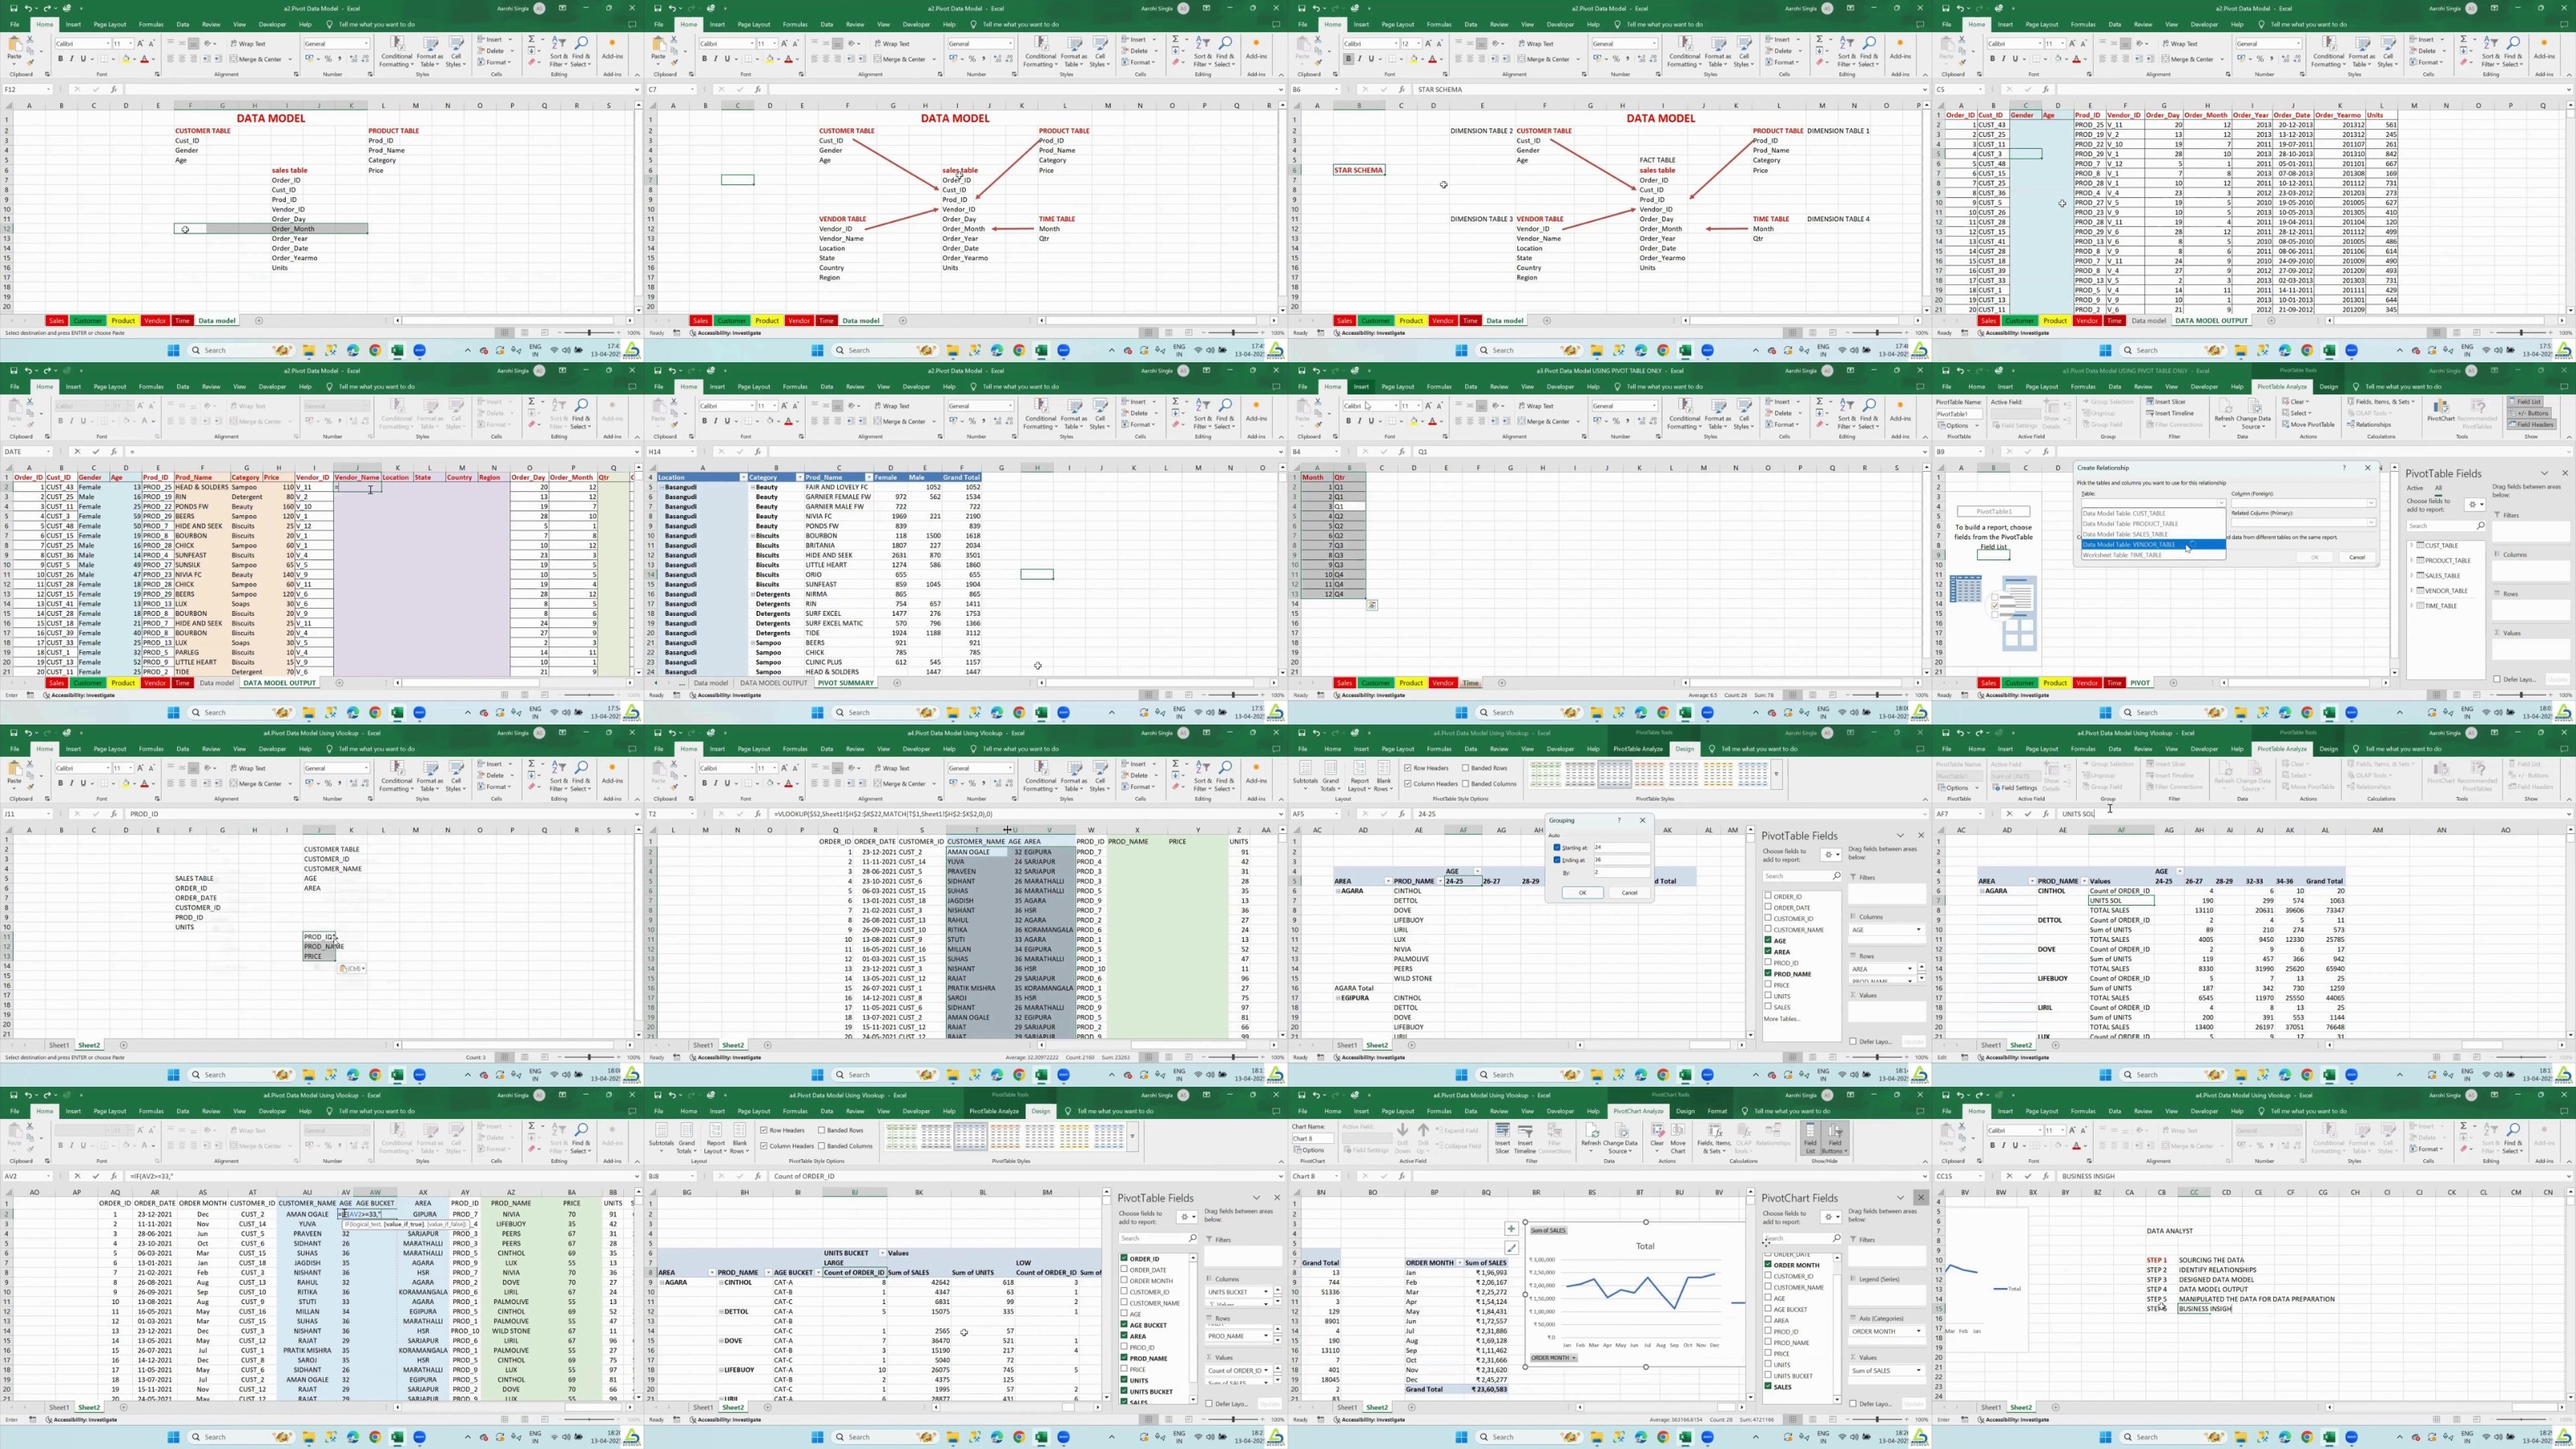2576x1449 pixels.
Task: Toggle +/- Buttons in the Create Relationship window
Action: [x=2530, y=413]
